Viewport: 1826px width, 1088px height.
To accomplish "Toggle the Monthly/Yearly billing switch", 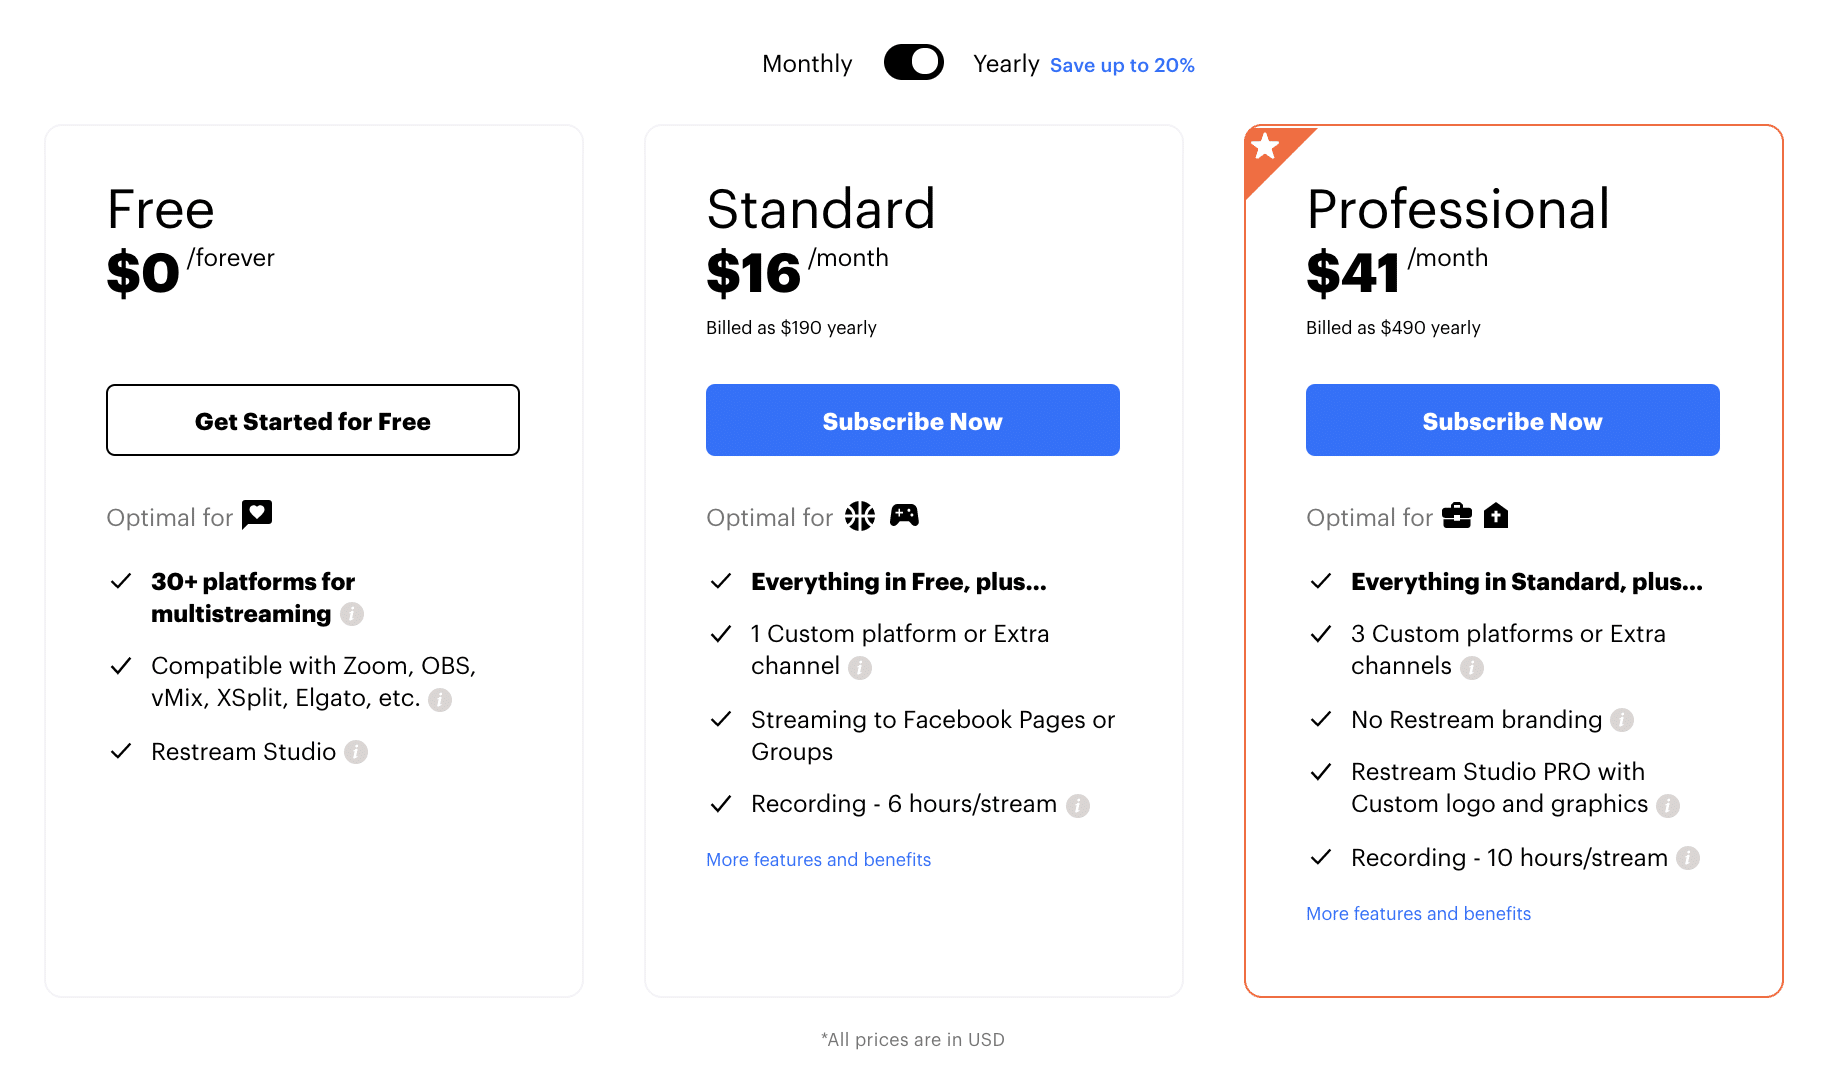I will [913, 62].
